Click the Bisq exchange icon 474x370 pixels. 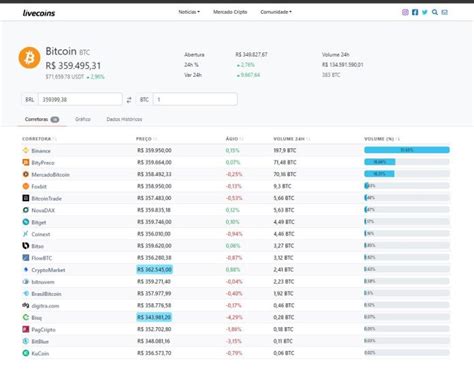click(26, 317)
